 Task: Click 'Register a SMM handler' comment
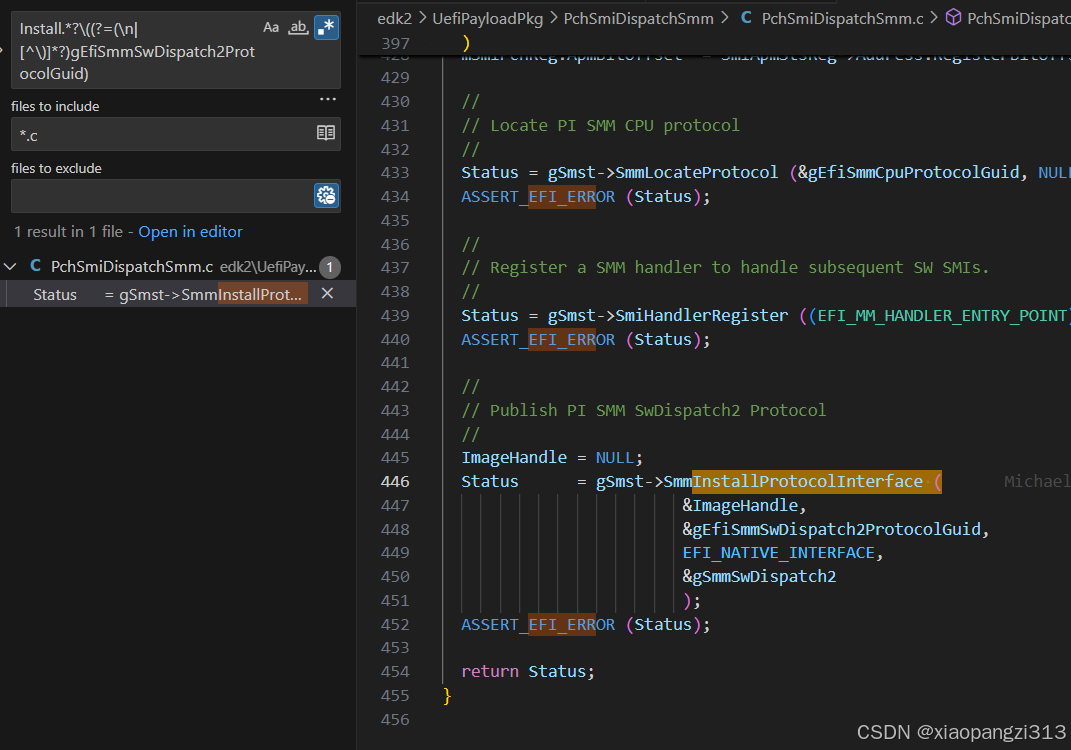click(725, 268)
